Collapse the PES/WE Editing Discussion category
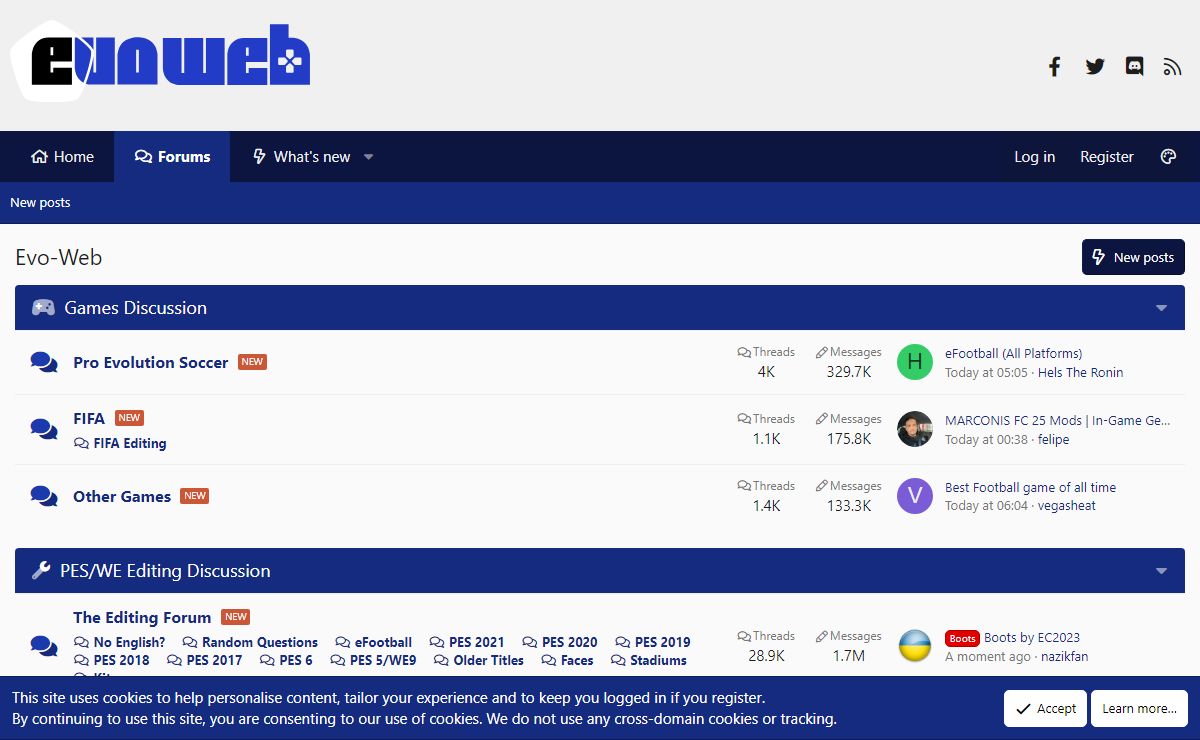The image size is (1200, 740). pos(1162,571)
